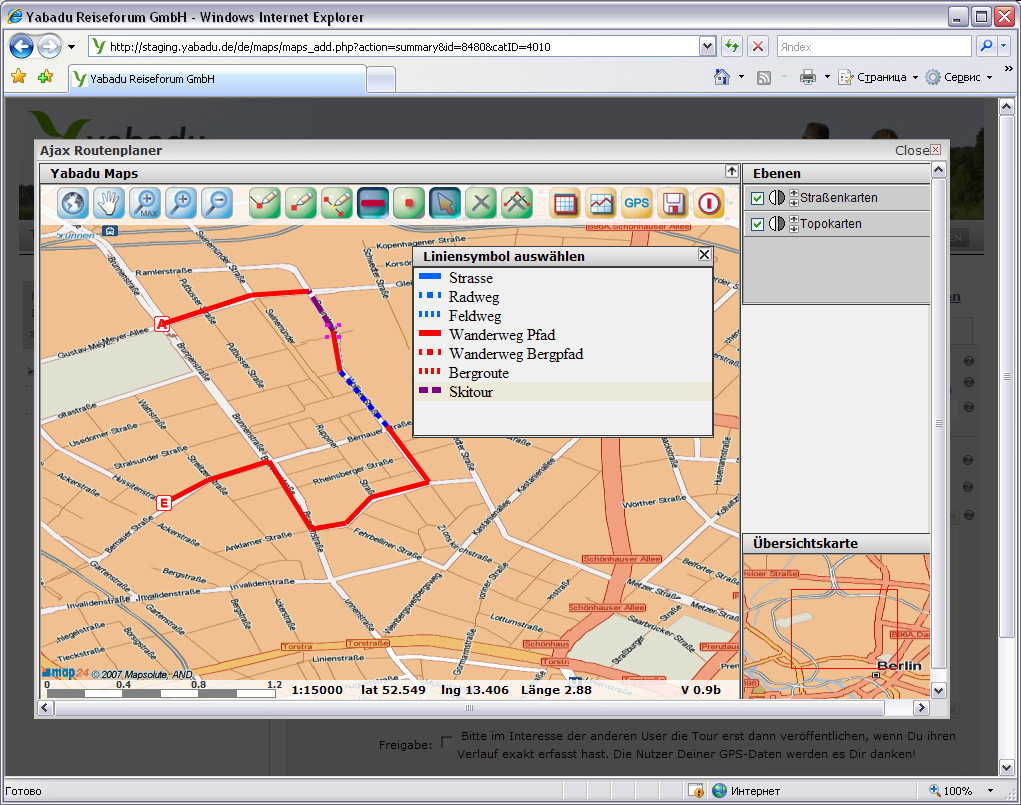Open the Favorites star icon
Viewport: 1021px width, 805px height.
click(x=18, y=77)
